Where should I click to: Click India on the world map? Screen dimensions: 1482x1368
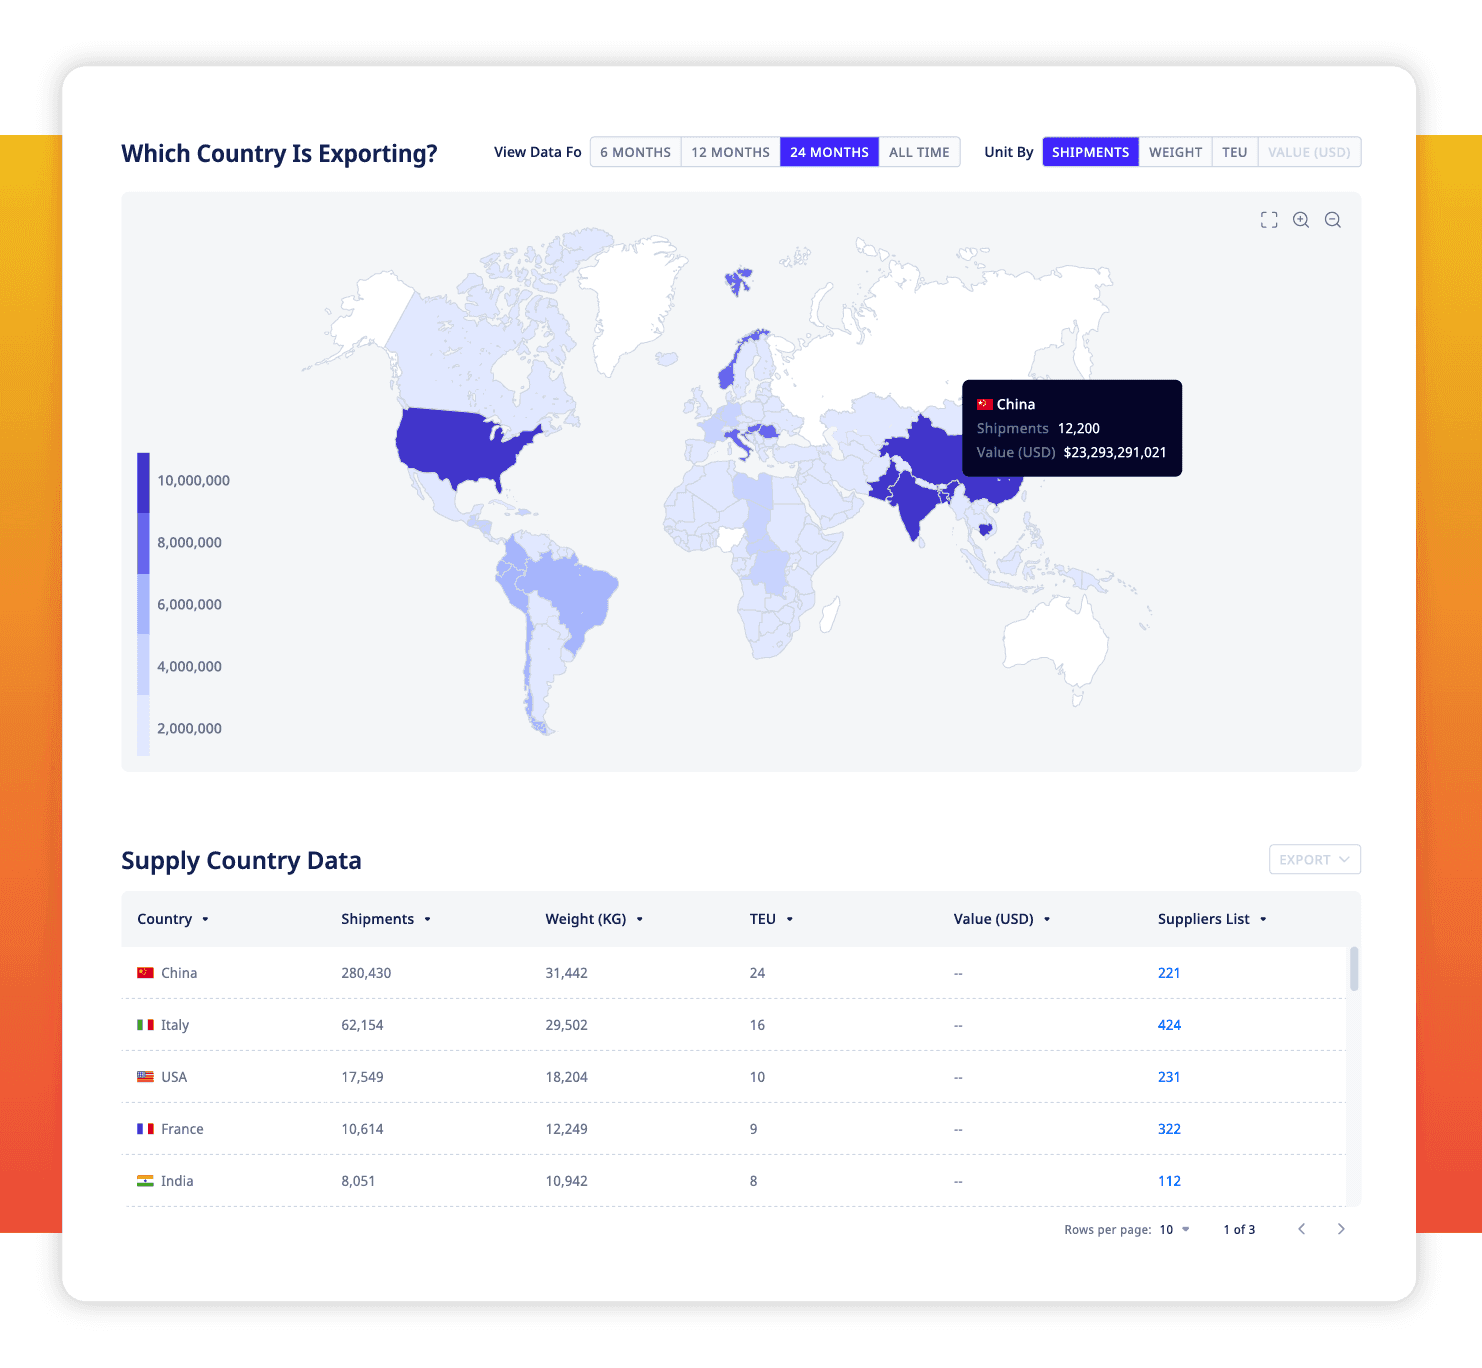[912, 503]
